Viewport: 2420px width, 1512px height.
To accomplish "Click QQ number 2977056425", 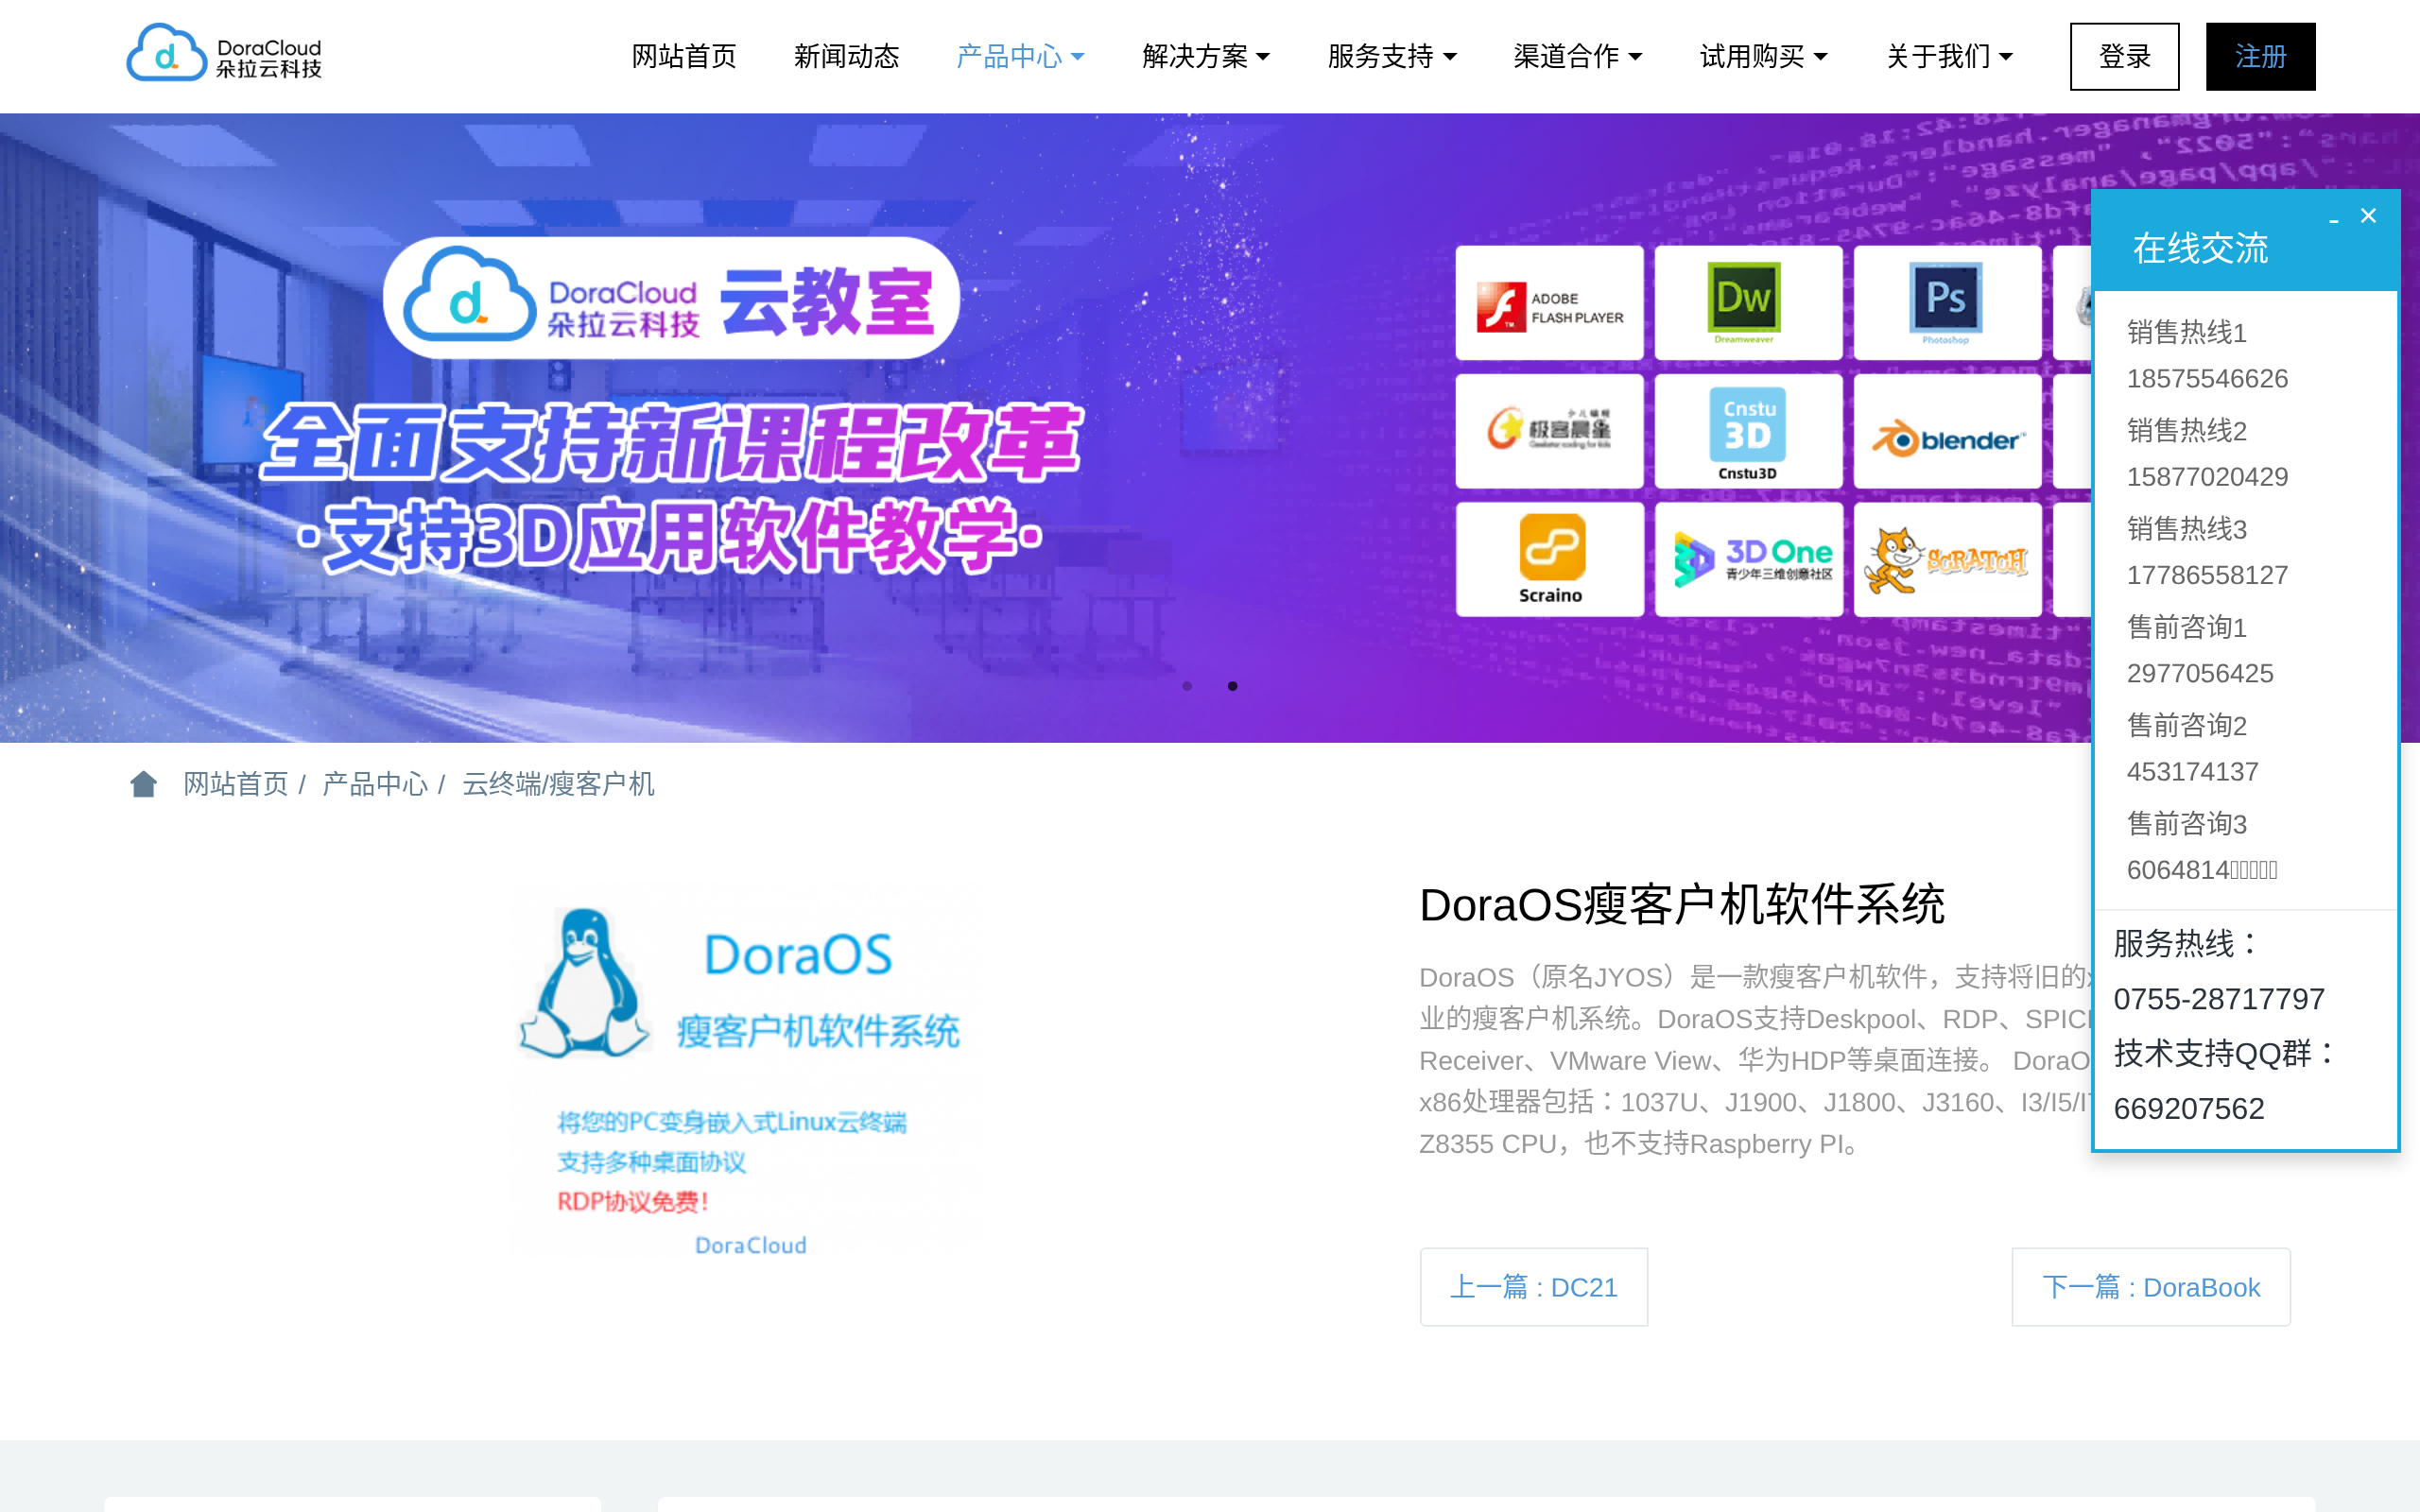I will point(2200,674).
